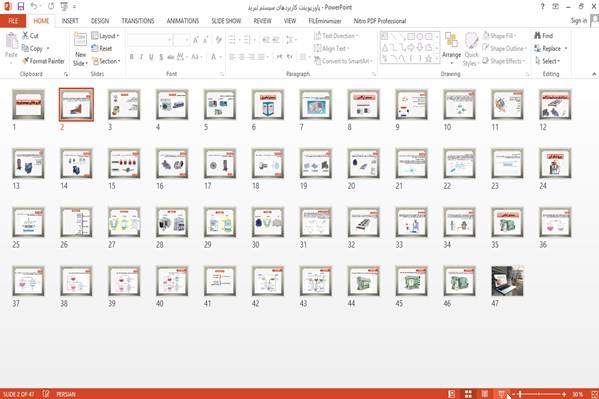Open Shape Outline dropdown
Image resolution: width=599 pixels, height=399 pixels.
(504, 49)
